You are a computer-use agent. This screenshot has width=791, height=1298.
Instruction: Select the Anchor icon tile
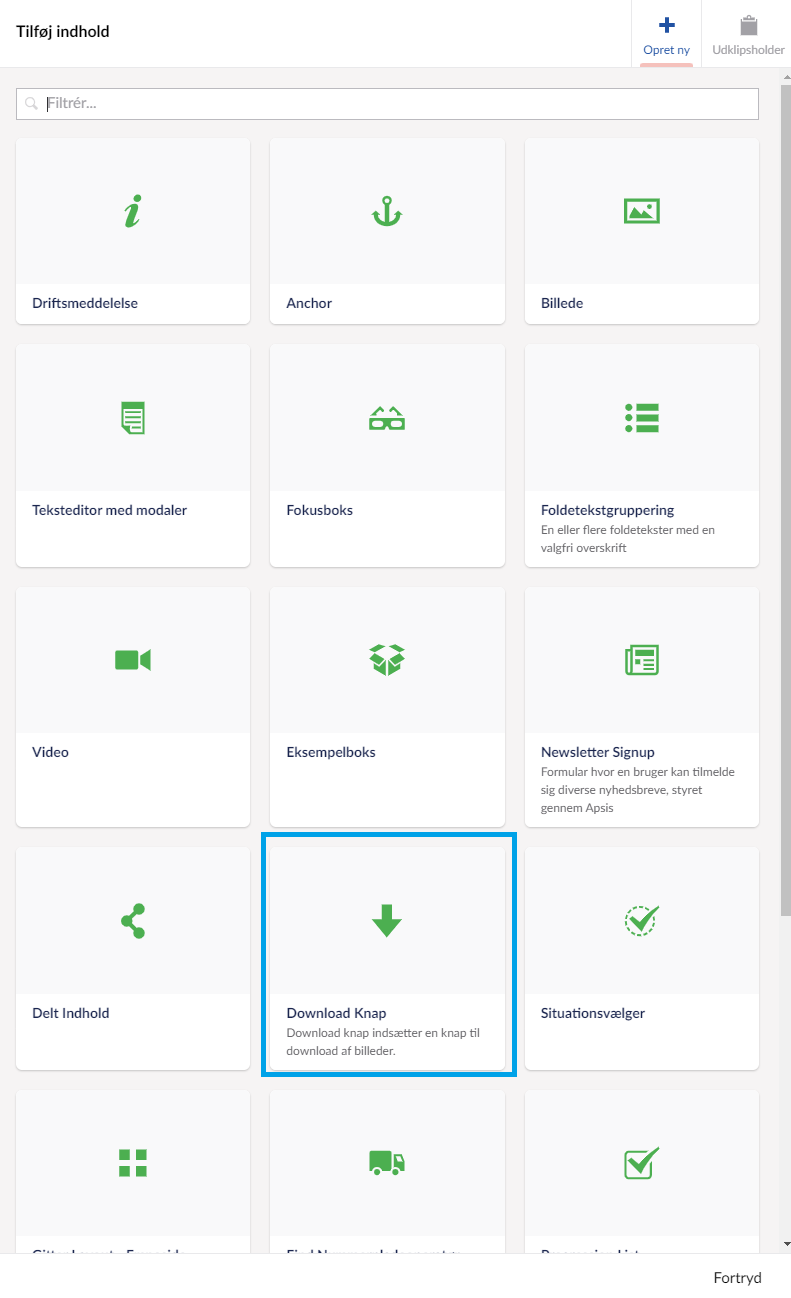pyautogui.click(x=387, y=211)
